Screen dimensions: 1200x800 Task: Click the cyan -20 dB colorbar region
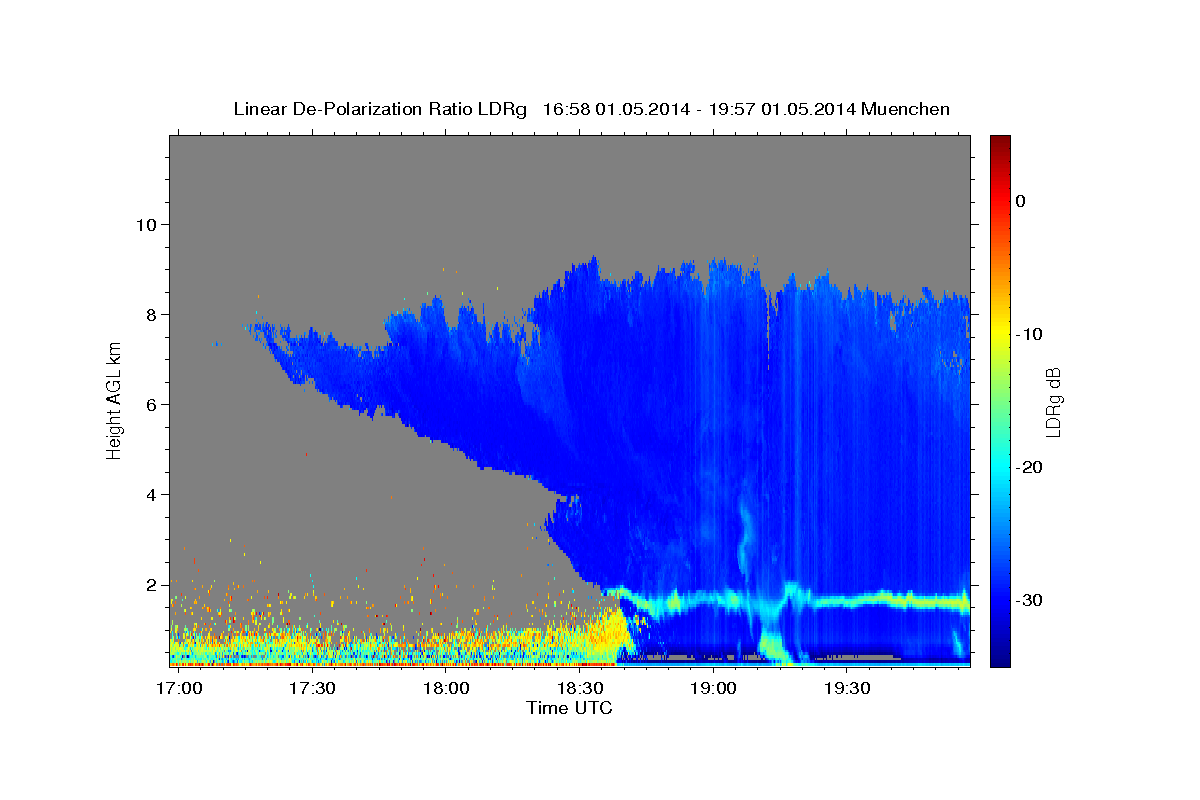(x=1000, y=467)
